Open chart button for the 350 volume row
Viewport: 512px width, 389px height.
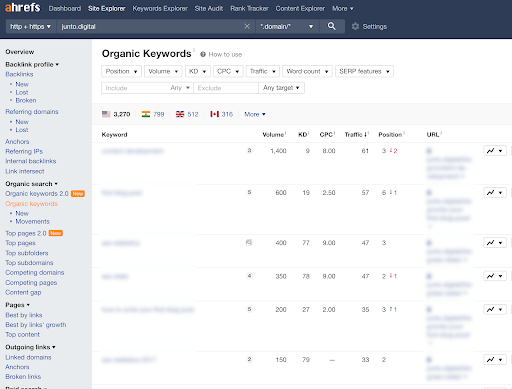tap(495, 276)
